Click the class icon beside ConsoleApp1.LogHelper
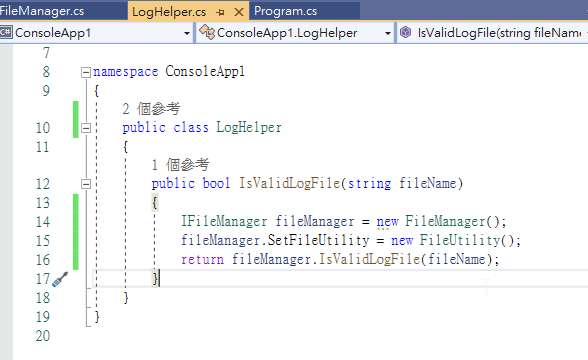This screenshot has height=360, width=588. [207, 32]
